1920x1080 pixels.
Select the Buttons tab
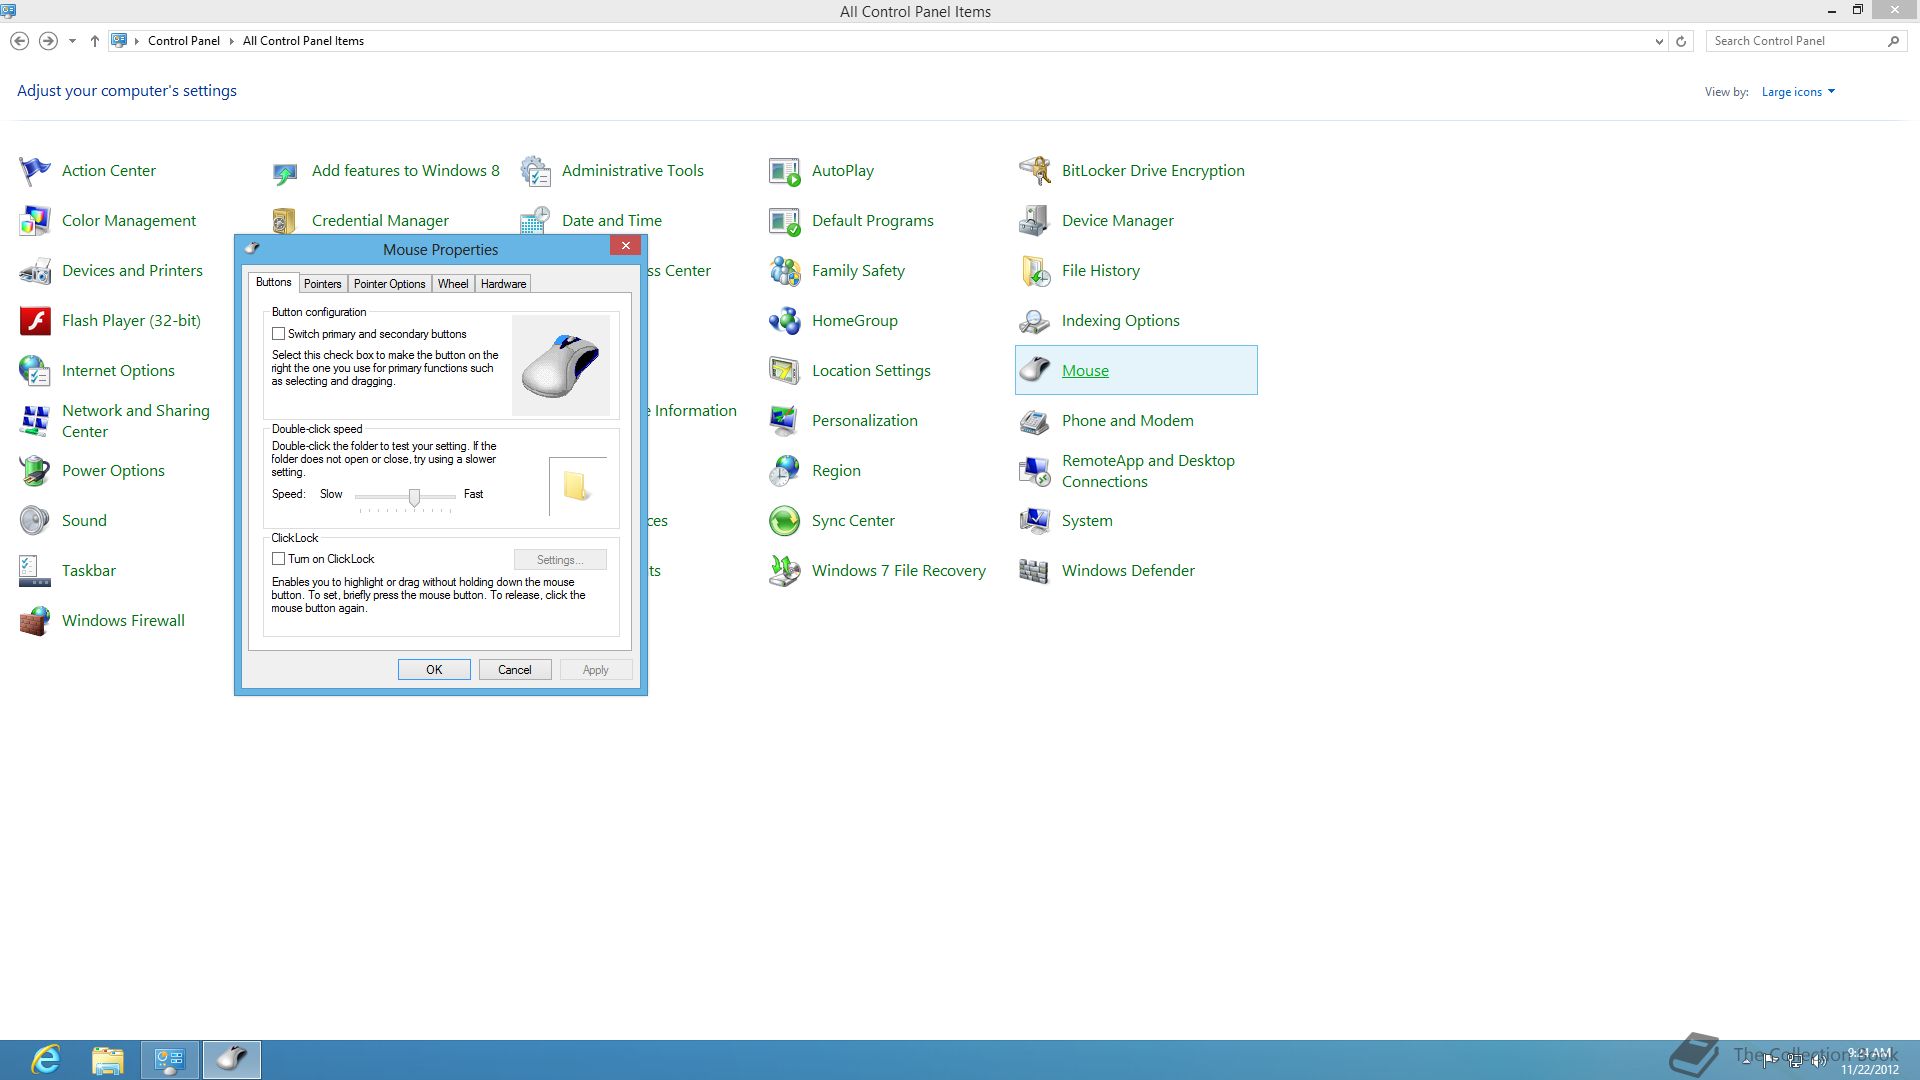click(x=273, y=282)
